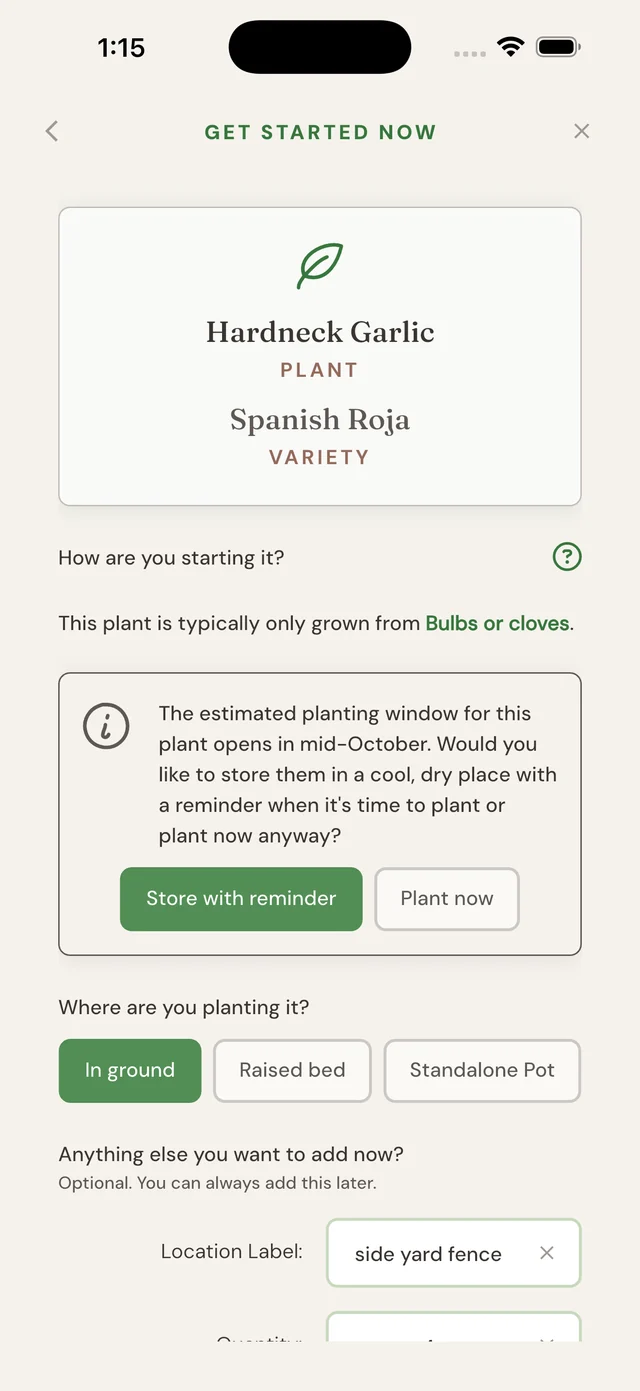
Task: Edit the Location Label field
Action: pos(453,1253)
